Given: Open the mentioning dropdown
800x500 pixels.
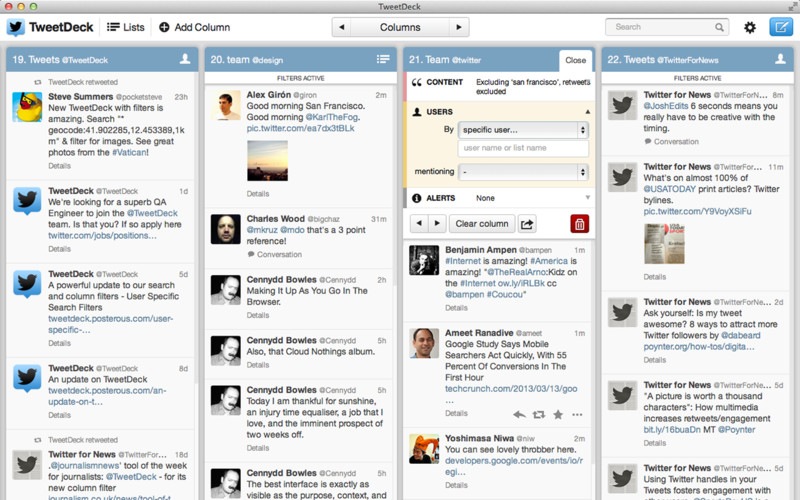Looking at the screenshot, I should tap(523, 172).
